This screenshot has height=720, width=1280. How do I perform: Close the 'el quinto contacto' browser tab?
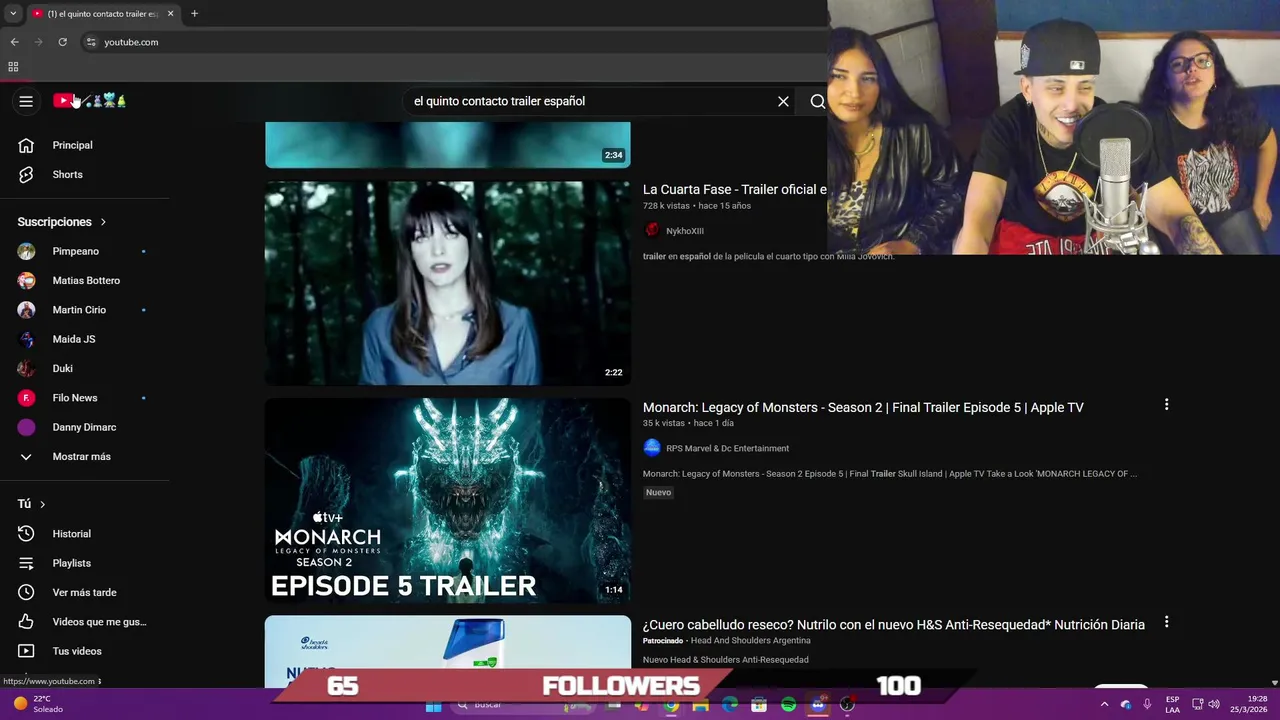[170, 14]
